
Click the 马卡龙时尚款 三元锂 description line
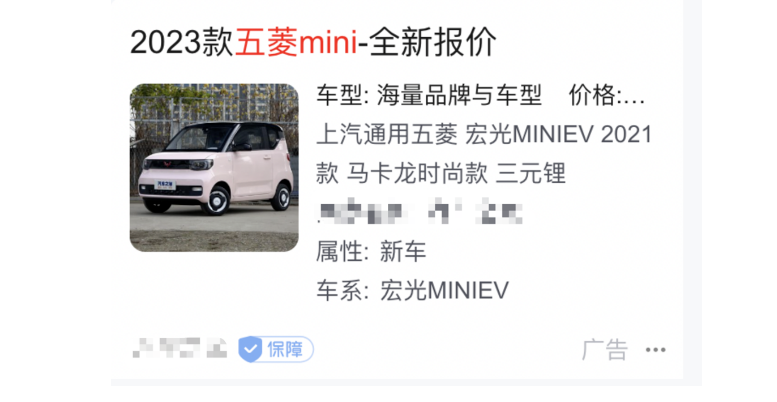pyautogui.click(x=441, y=173)
